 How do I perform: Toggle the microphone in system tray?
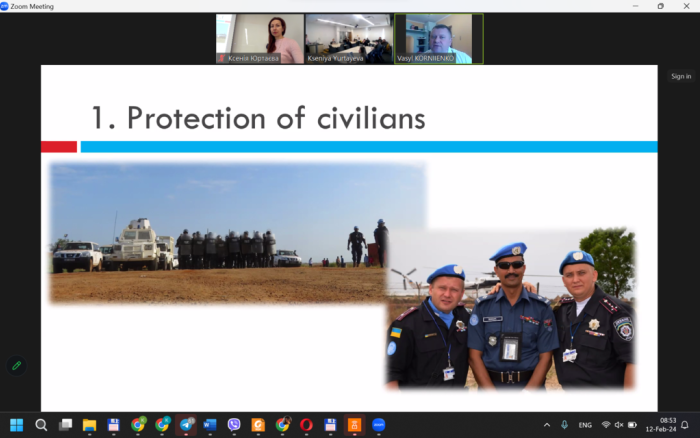point(565,425)
